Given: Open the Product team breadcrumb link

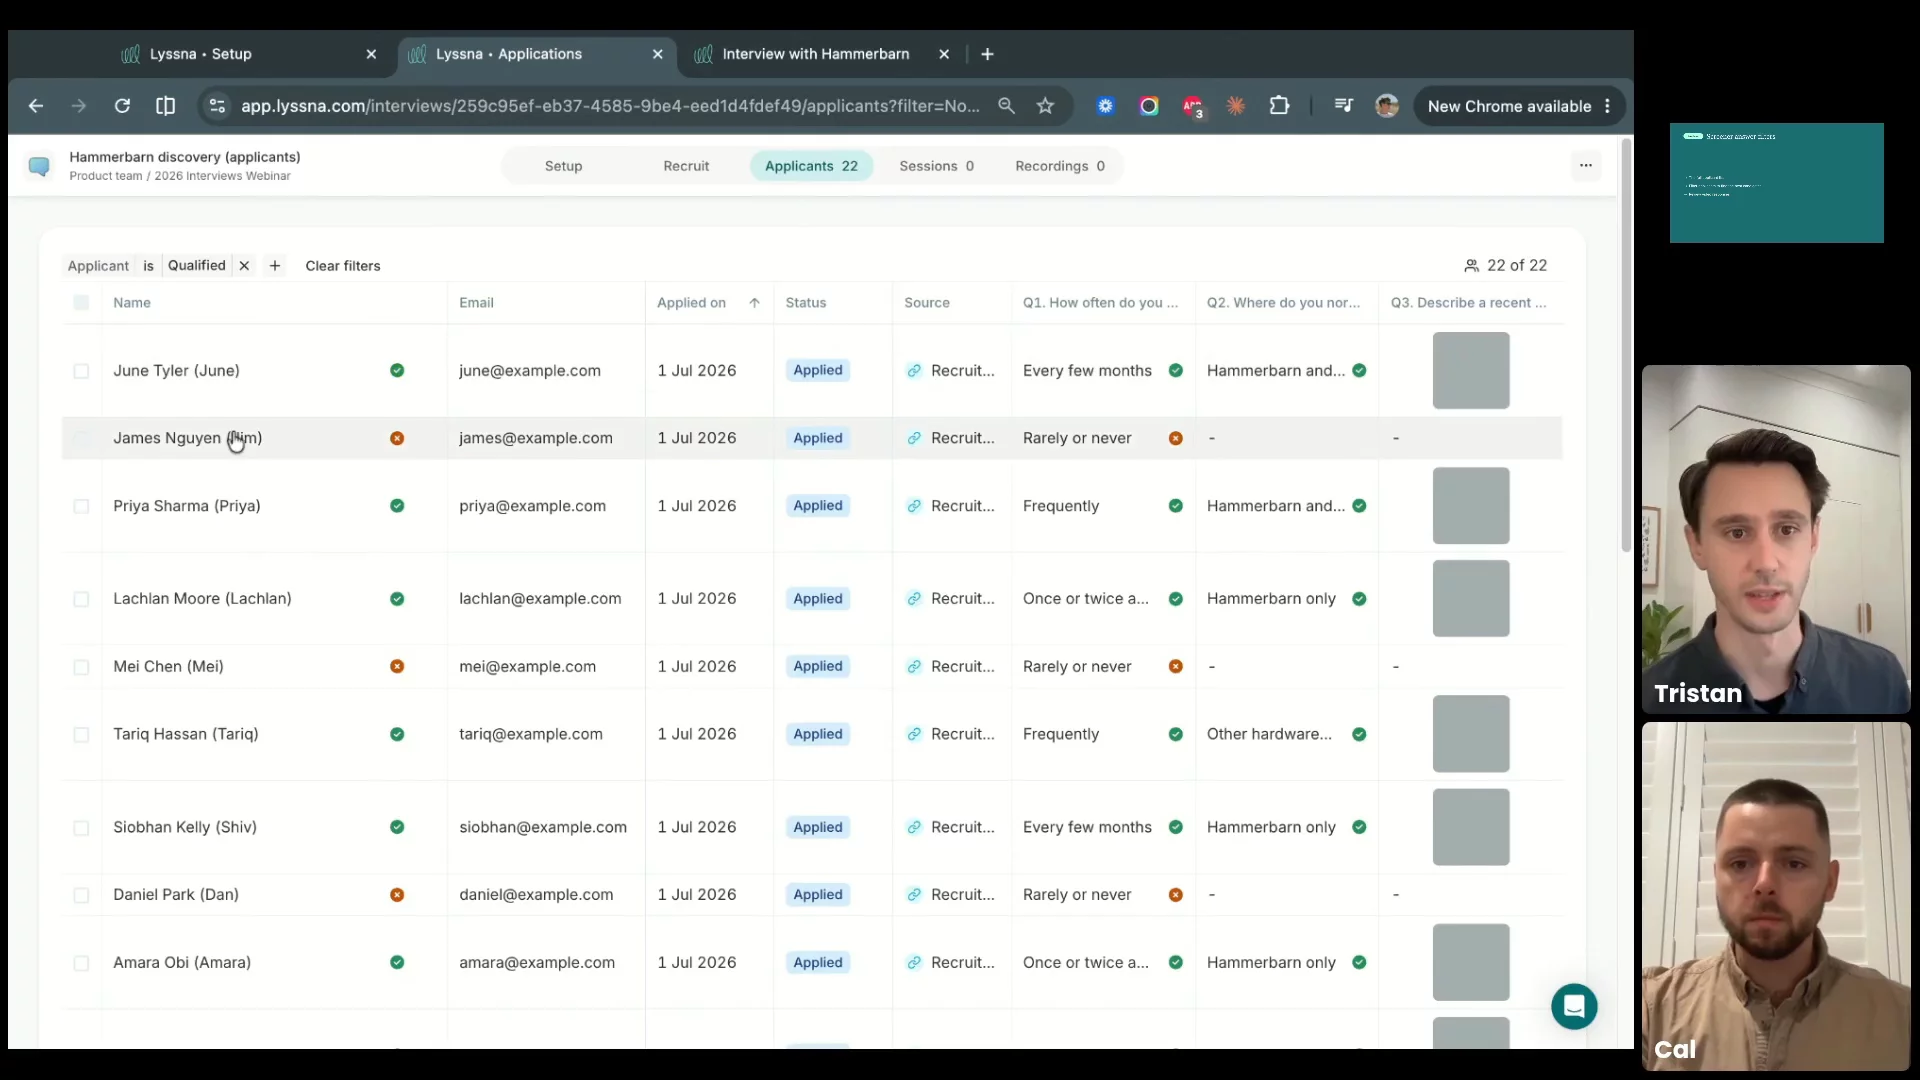Looking at the screenshot, I should (x=105, y=176).
